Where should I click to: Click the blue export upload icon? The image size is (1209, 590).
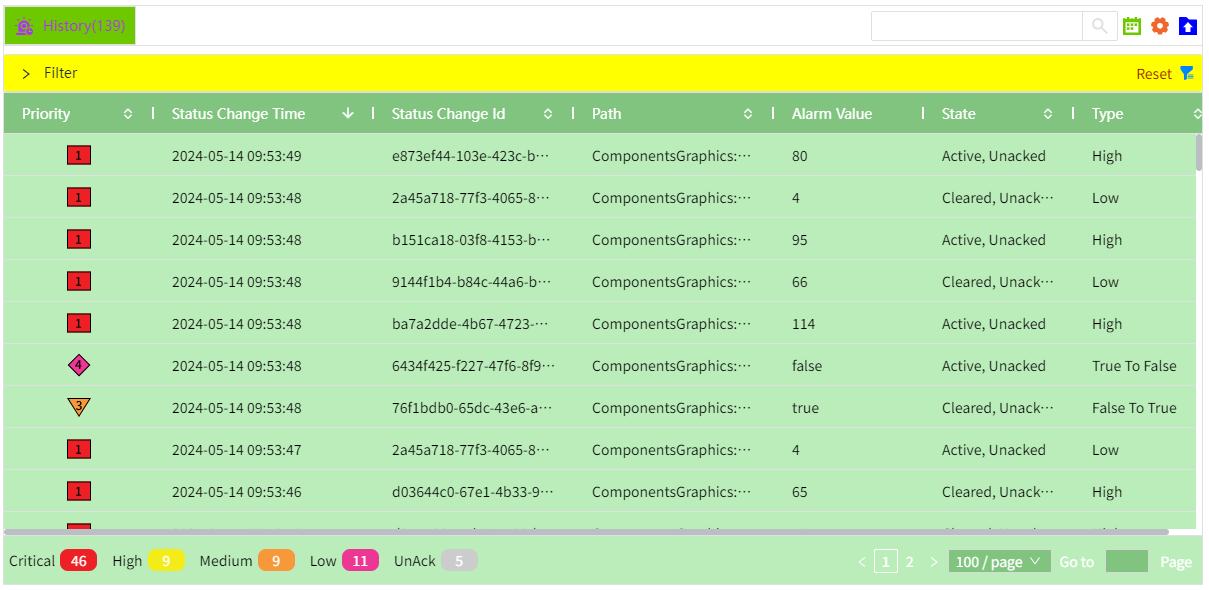[x=1188, y=26]
